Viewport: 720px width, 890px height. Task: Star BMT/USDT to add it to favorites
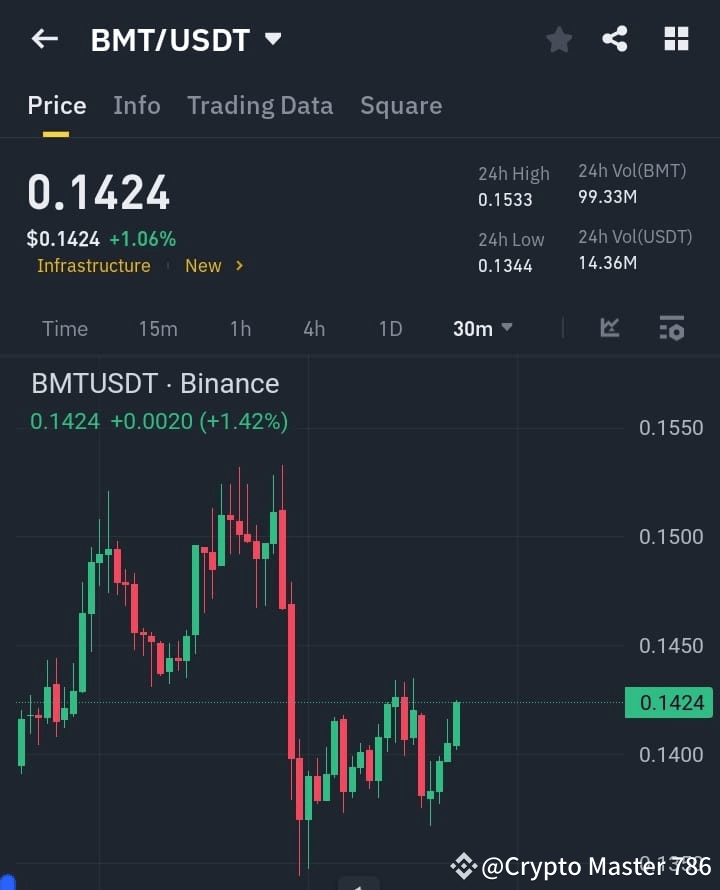point(558,39)
